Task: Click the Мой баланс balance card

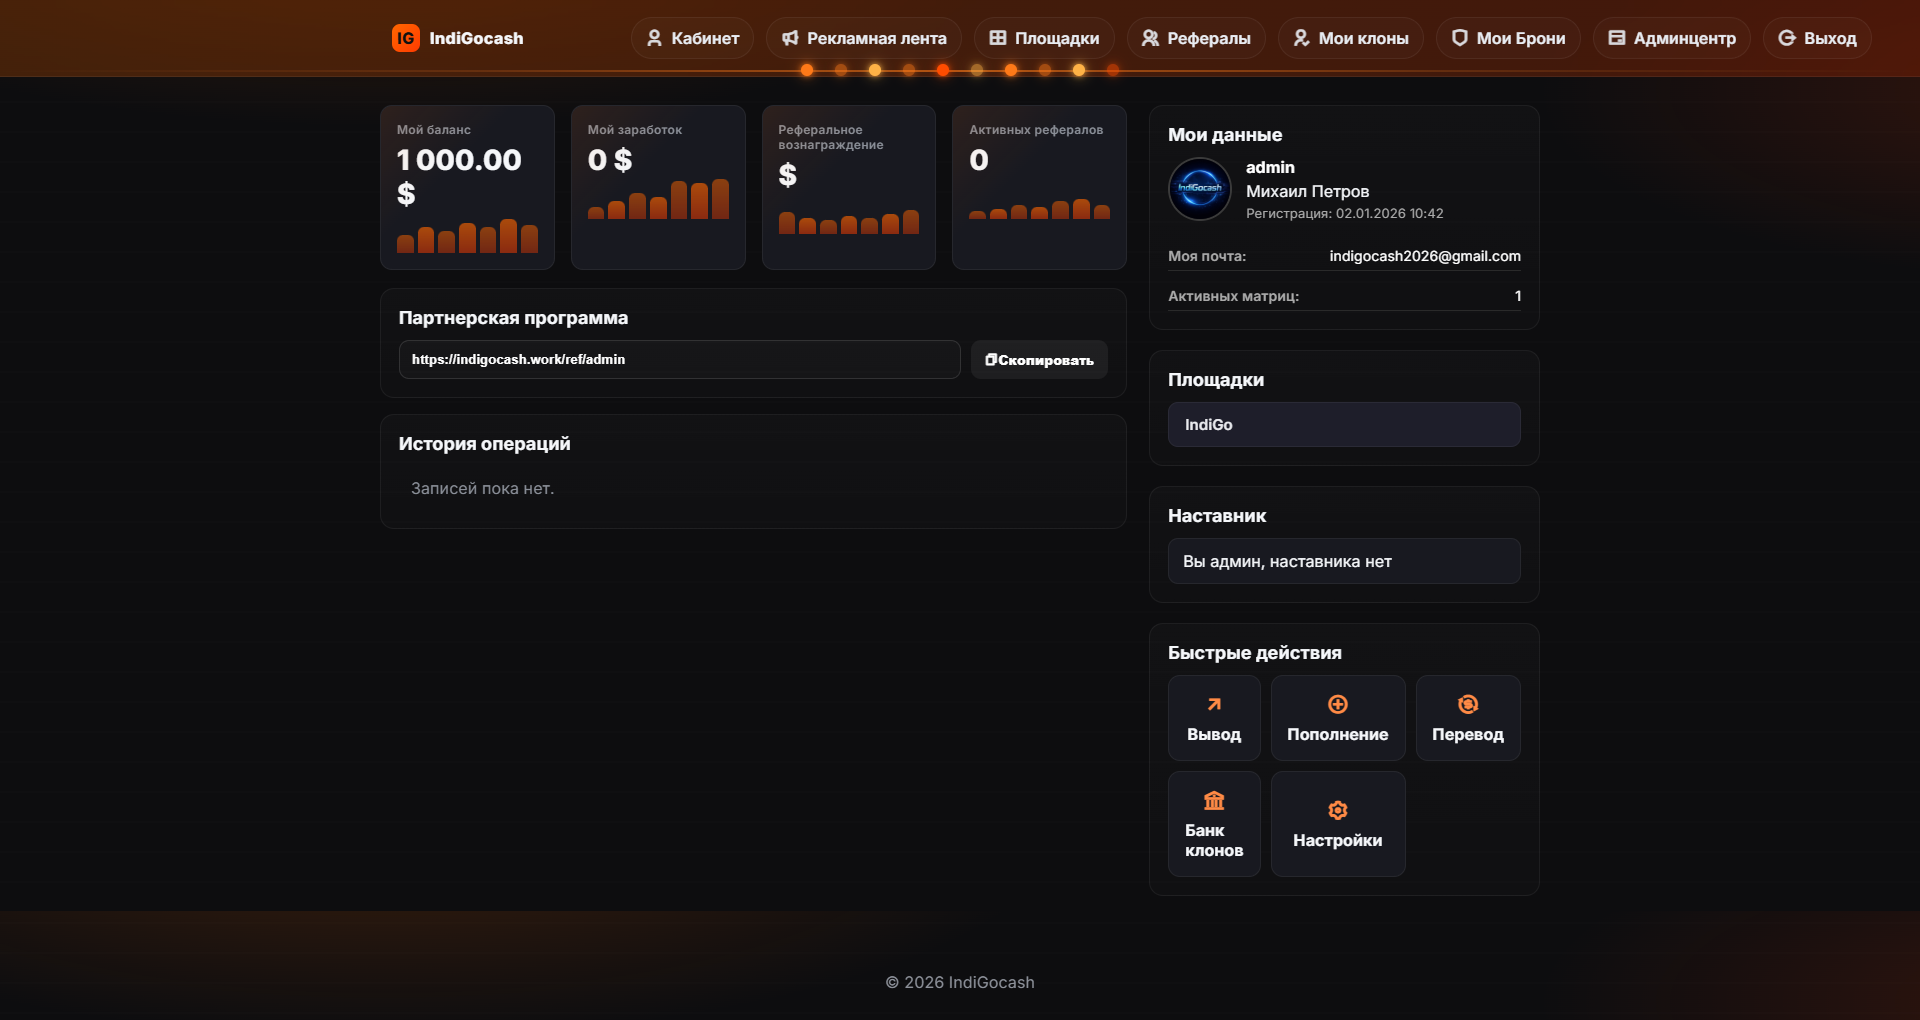Action: (x=467, y=187)
